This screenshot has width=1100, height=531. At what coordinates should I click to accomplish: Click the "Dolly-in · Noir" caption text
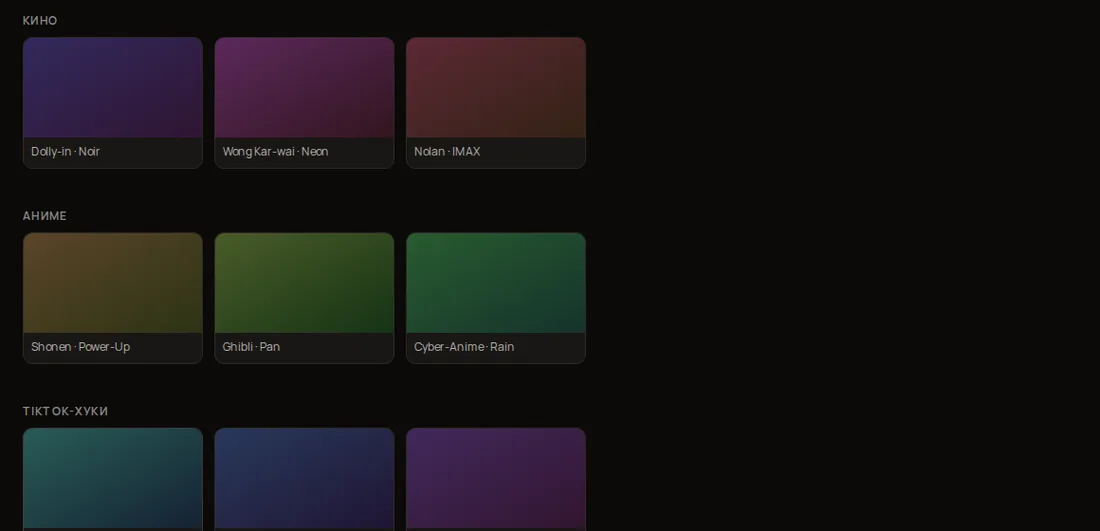coord(65,152)
